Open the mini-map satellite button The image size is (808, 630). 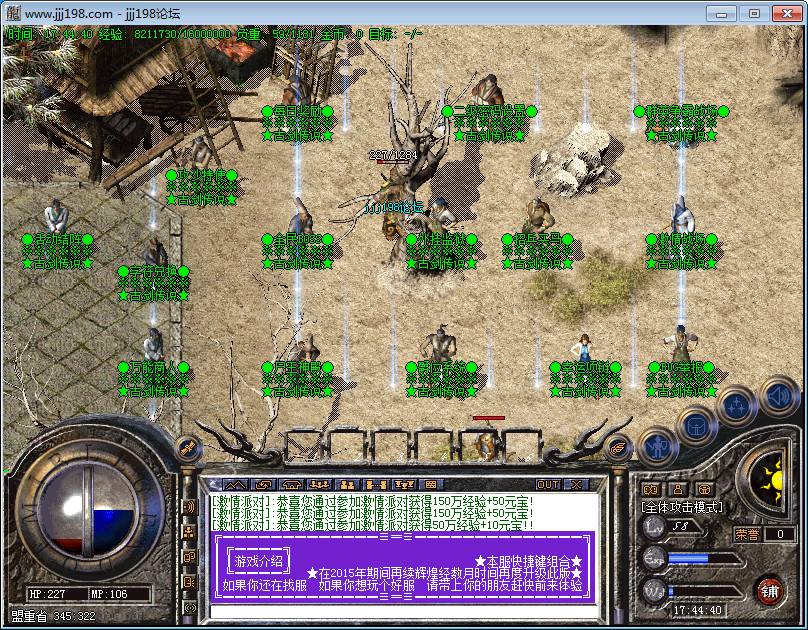(x=188, y=447)
